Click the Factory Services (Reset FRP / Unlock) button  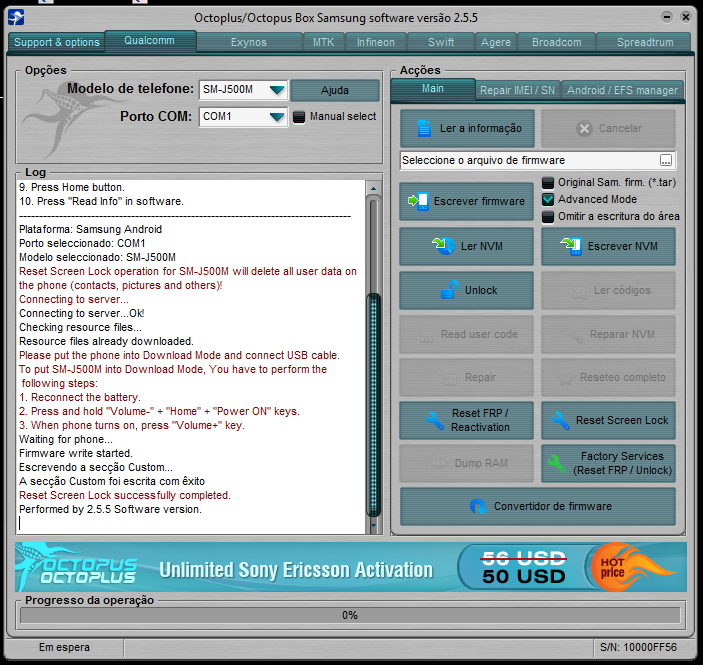pyautogui.click(x=608, y=464)
